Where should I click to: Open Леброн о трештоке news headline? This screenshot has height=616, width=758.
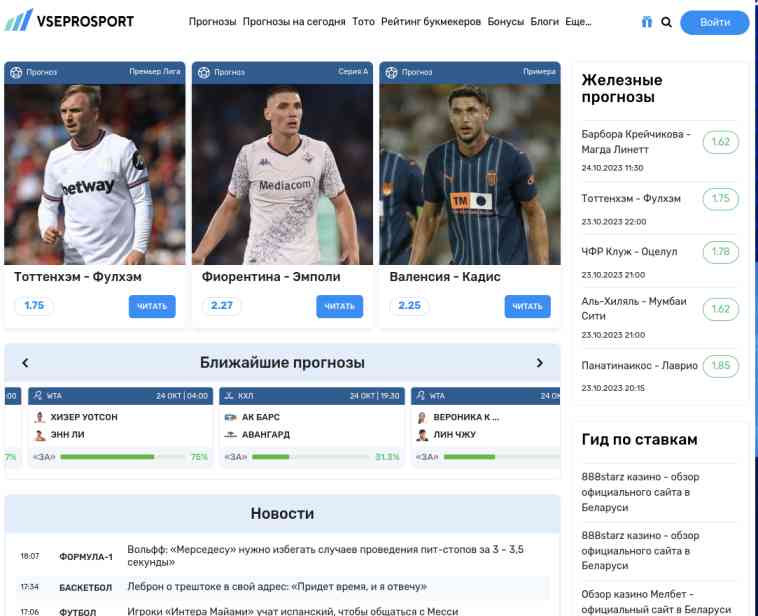(x=277, y=587)
